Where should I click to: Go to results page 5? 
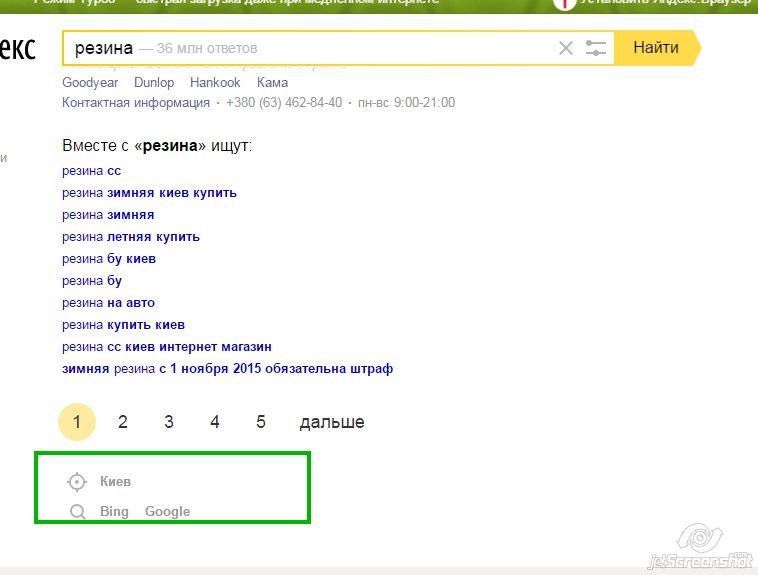(x=261, y=422)
